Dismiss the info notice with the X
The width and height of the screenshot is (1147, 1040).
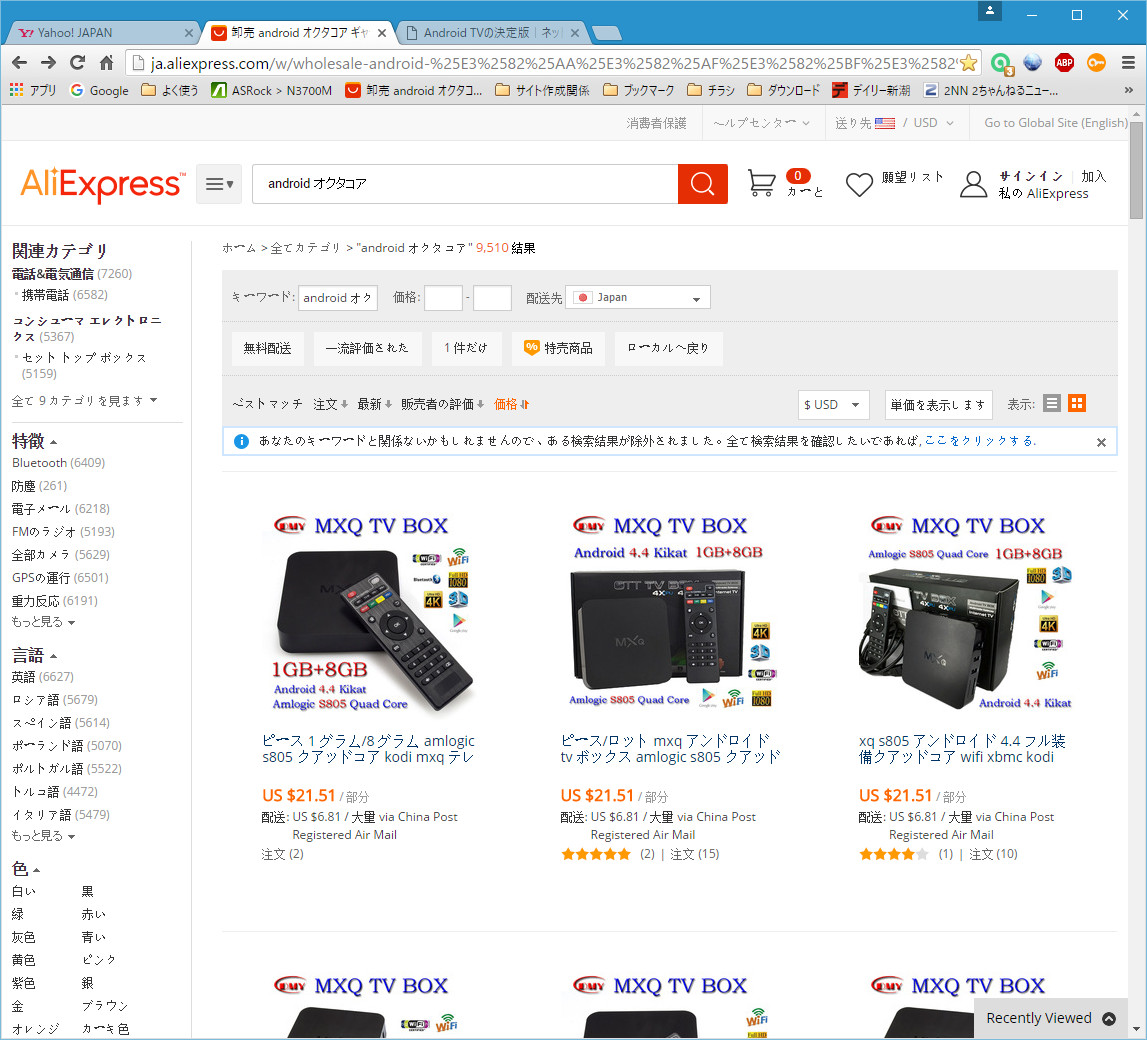pyautogui.click(x=1101, y=441)
